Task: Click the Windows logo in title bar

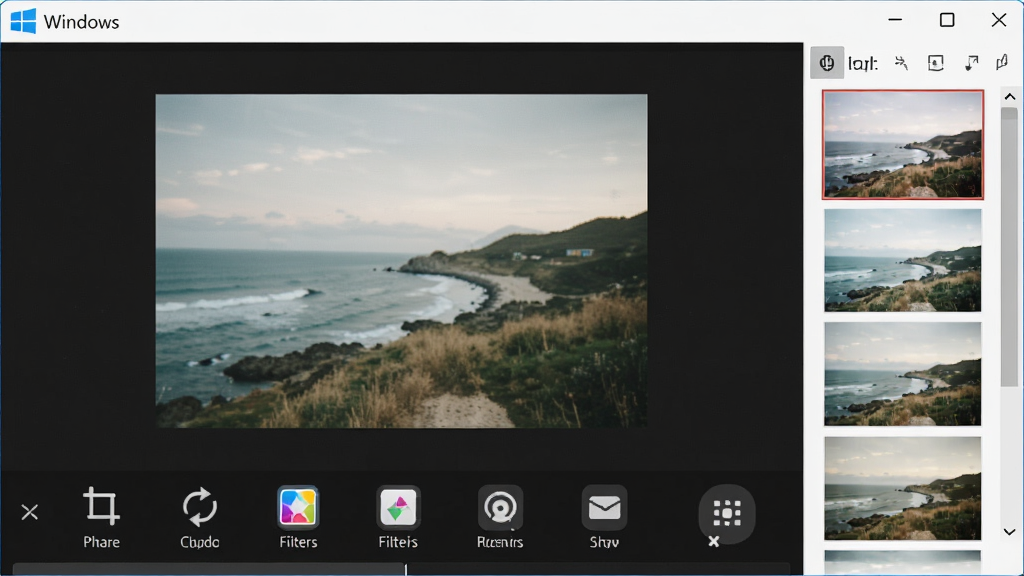Action: (24, 21)
